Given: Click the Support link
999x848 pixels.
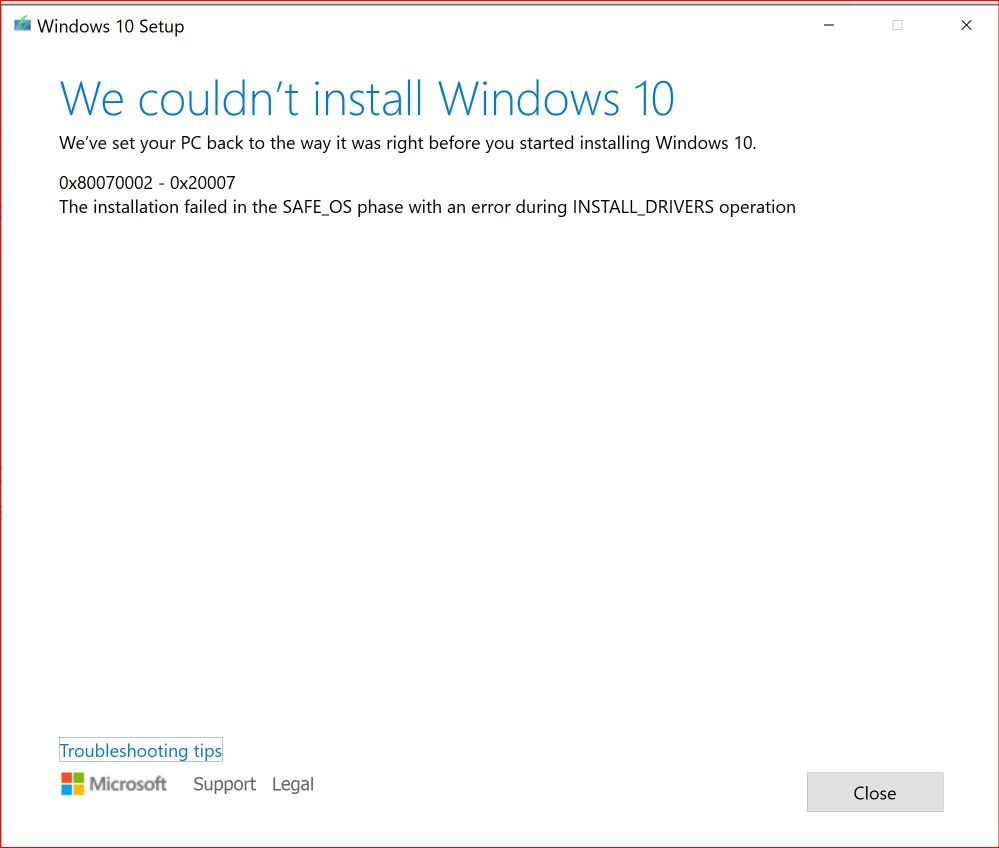Looking at the screenshot, I should coord(224,784).
